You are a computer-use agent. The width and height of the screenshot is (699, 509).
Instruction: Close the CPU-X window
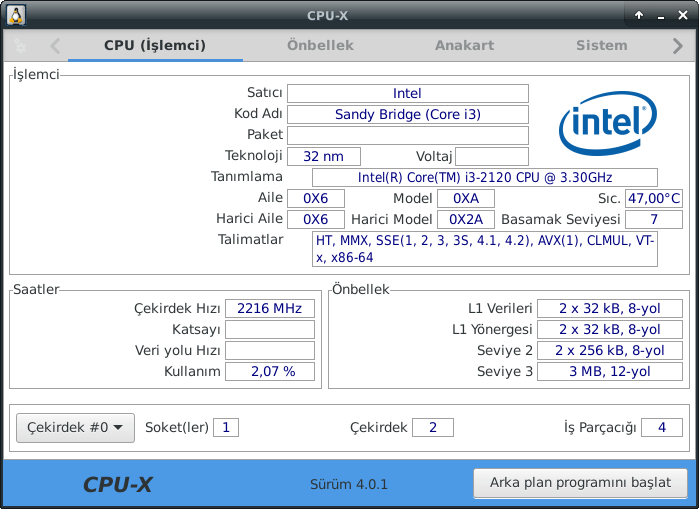click(683, 15)
